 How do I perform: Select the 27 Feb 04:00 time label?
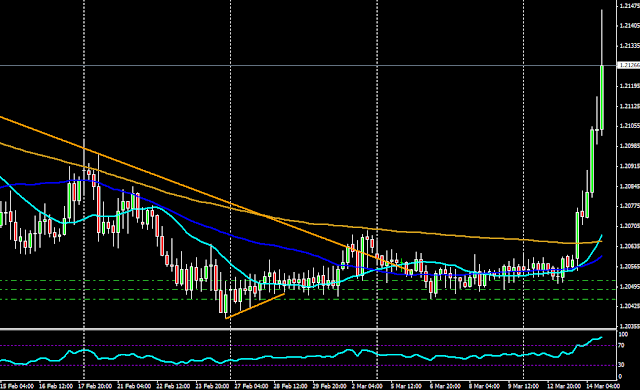click(x=252, y=386)
